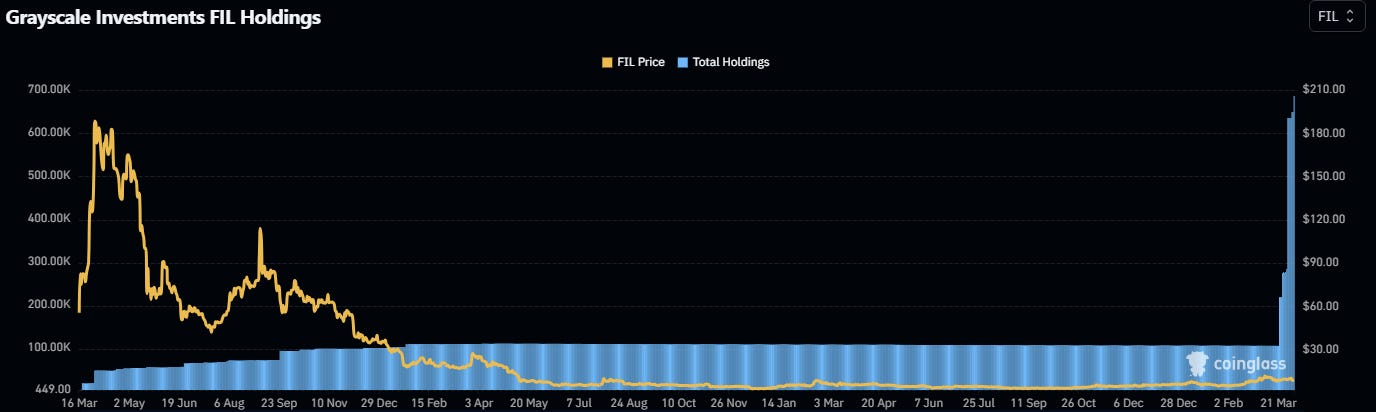Click the '14 Jan' date label
Screen dimensions: 1376x412
click(779, 403)
